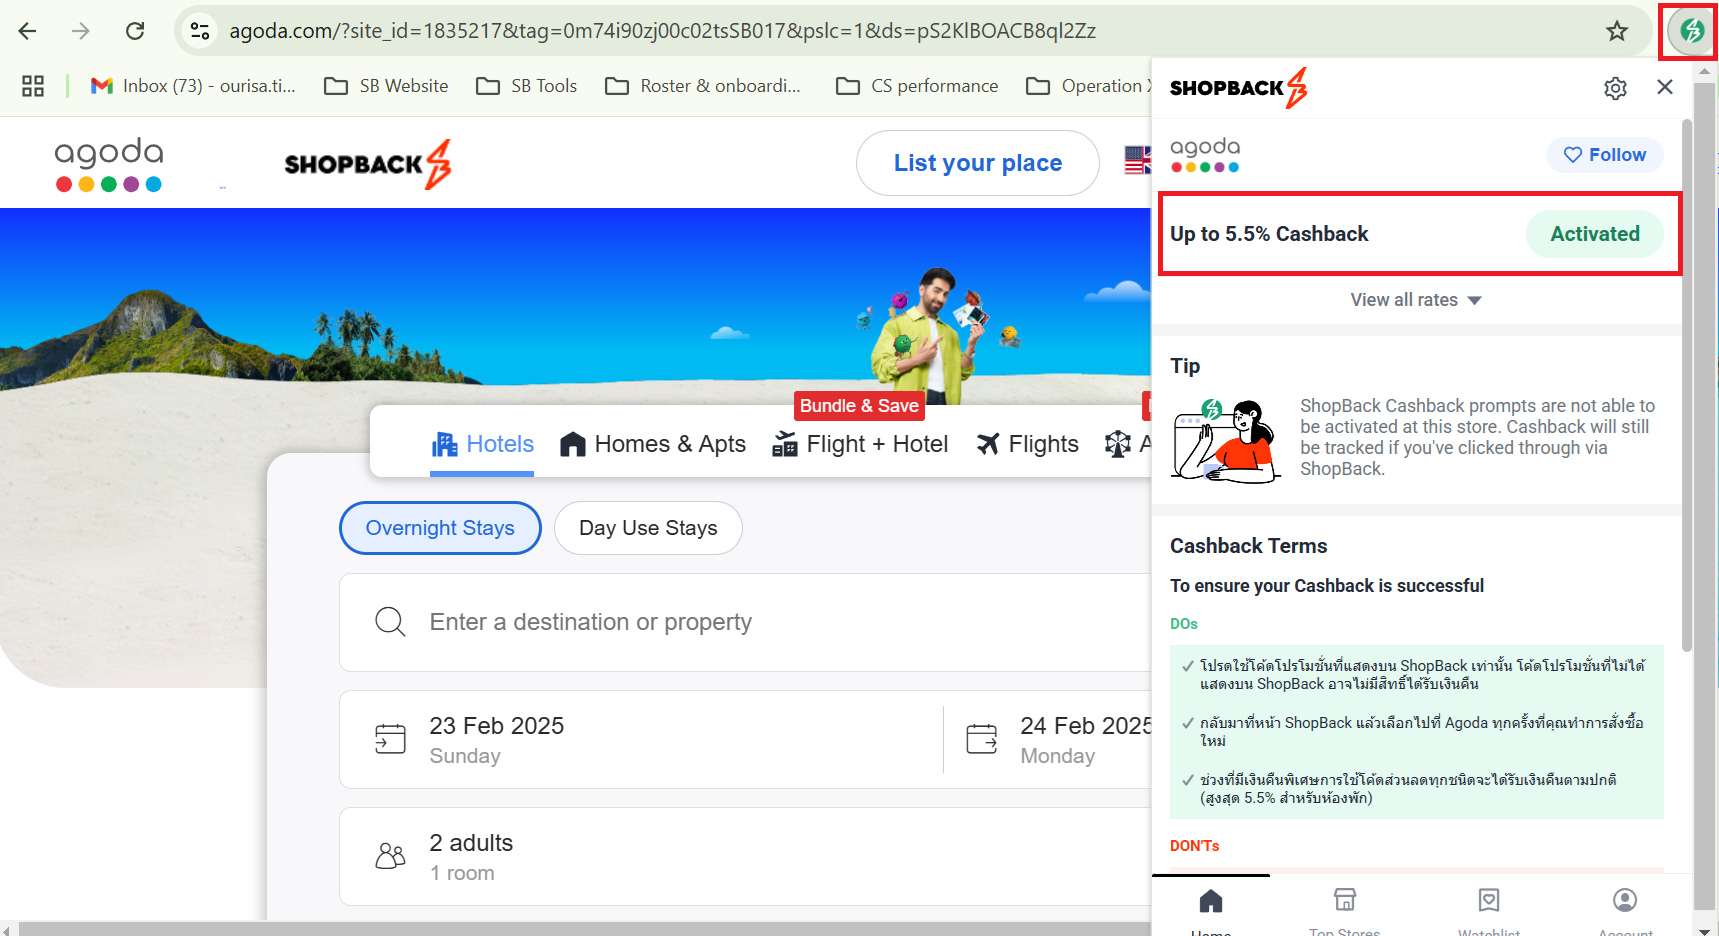
Task: Select the Flight + Hotel tab
Action: pyautogui.click(x=860, y=444)
